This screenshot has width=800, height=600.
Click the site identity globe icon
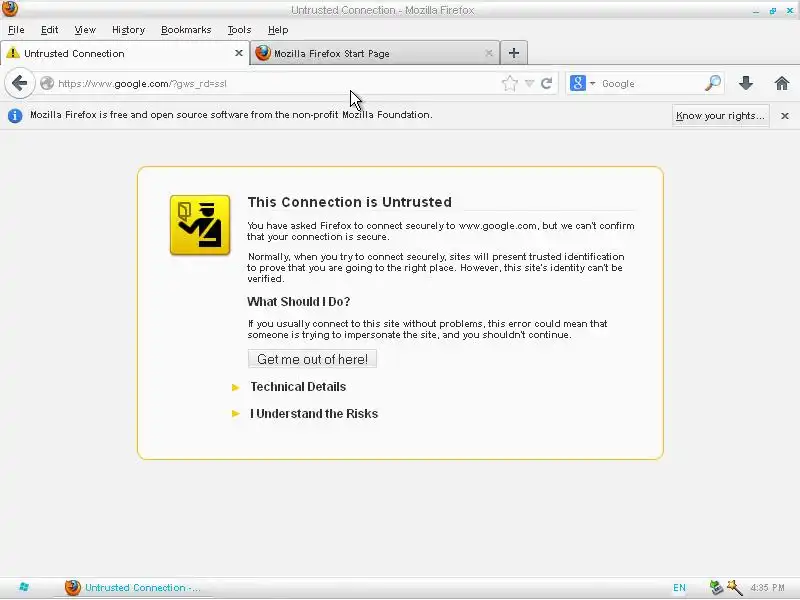tap(47, 83)
